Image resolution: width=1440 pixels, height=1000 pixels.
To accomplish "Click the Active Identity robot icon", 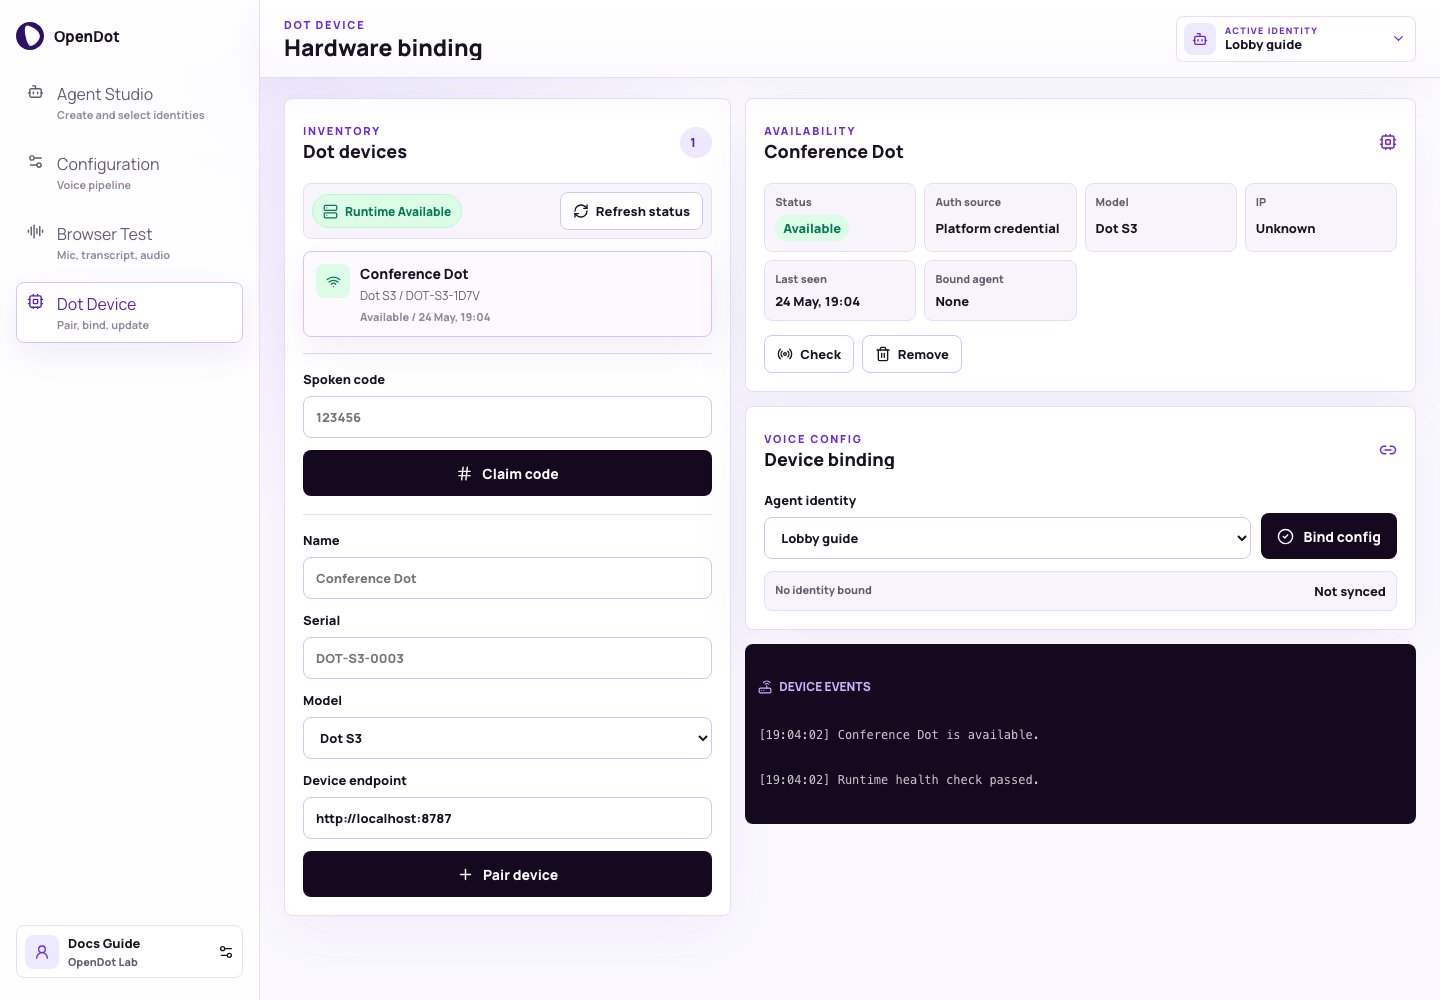I will [x=1200, y=39].
